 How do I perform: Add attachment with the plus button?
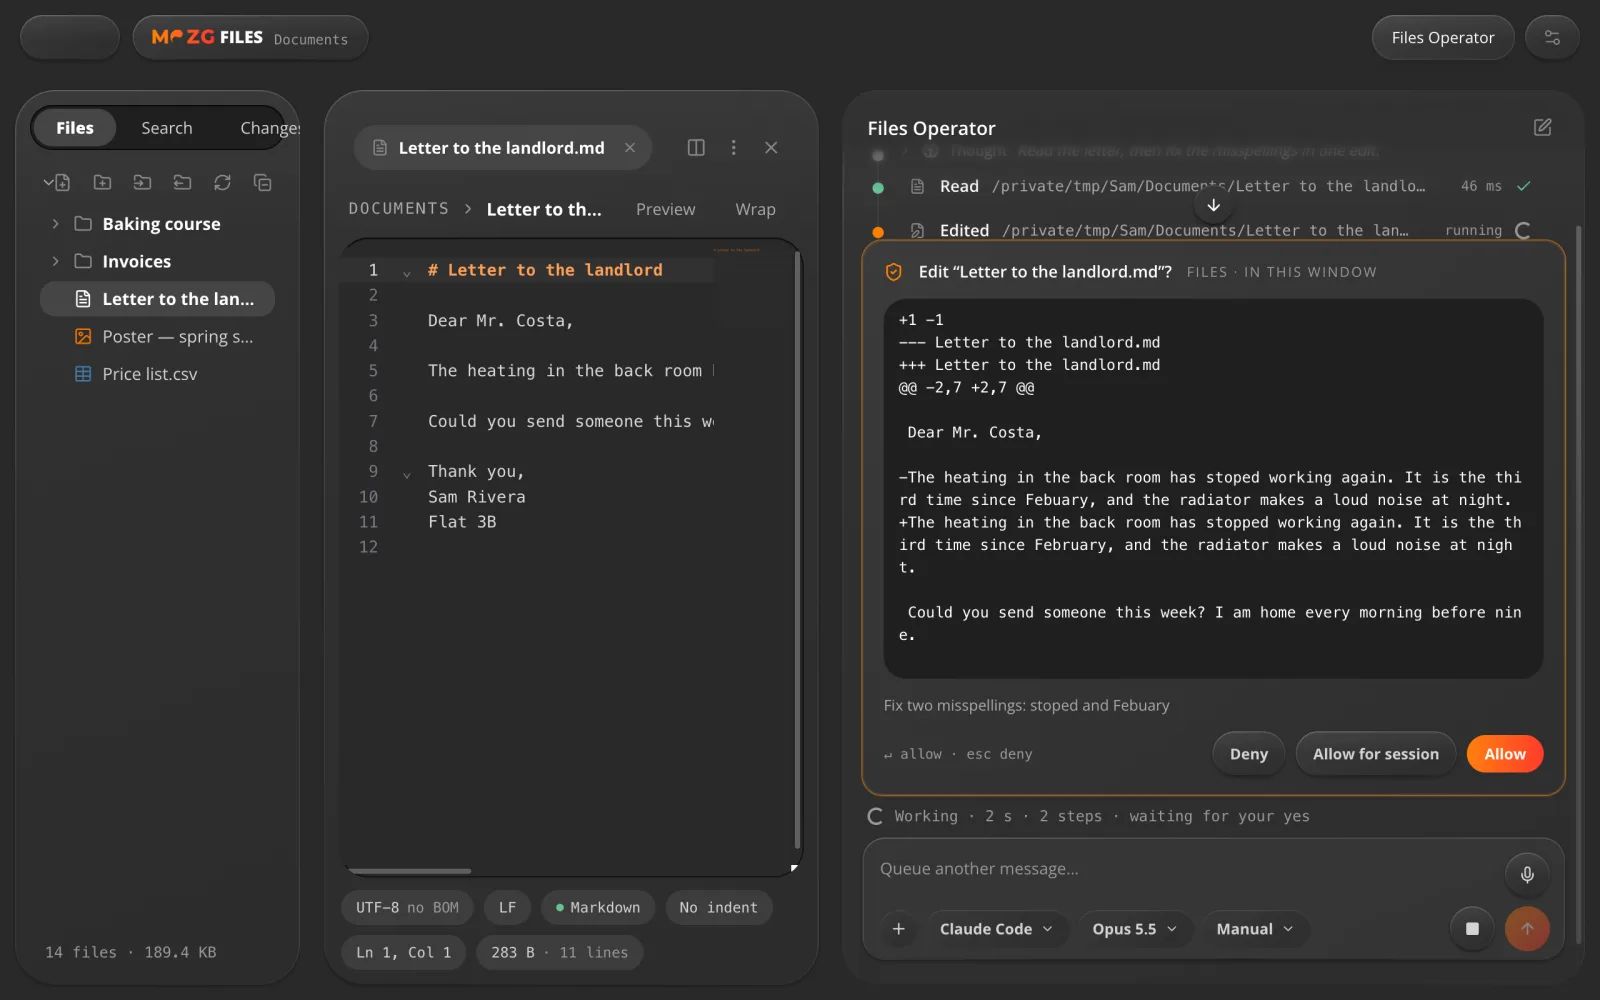point(898,929)
